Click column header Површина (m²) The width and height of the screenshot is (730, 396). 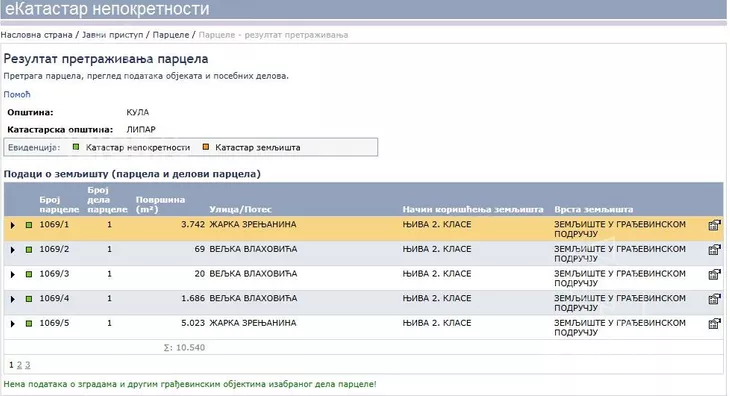point(160,204)
